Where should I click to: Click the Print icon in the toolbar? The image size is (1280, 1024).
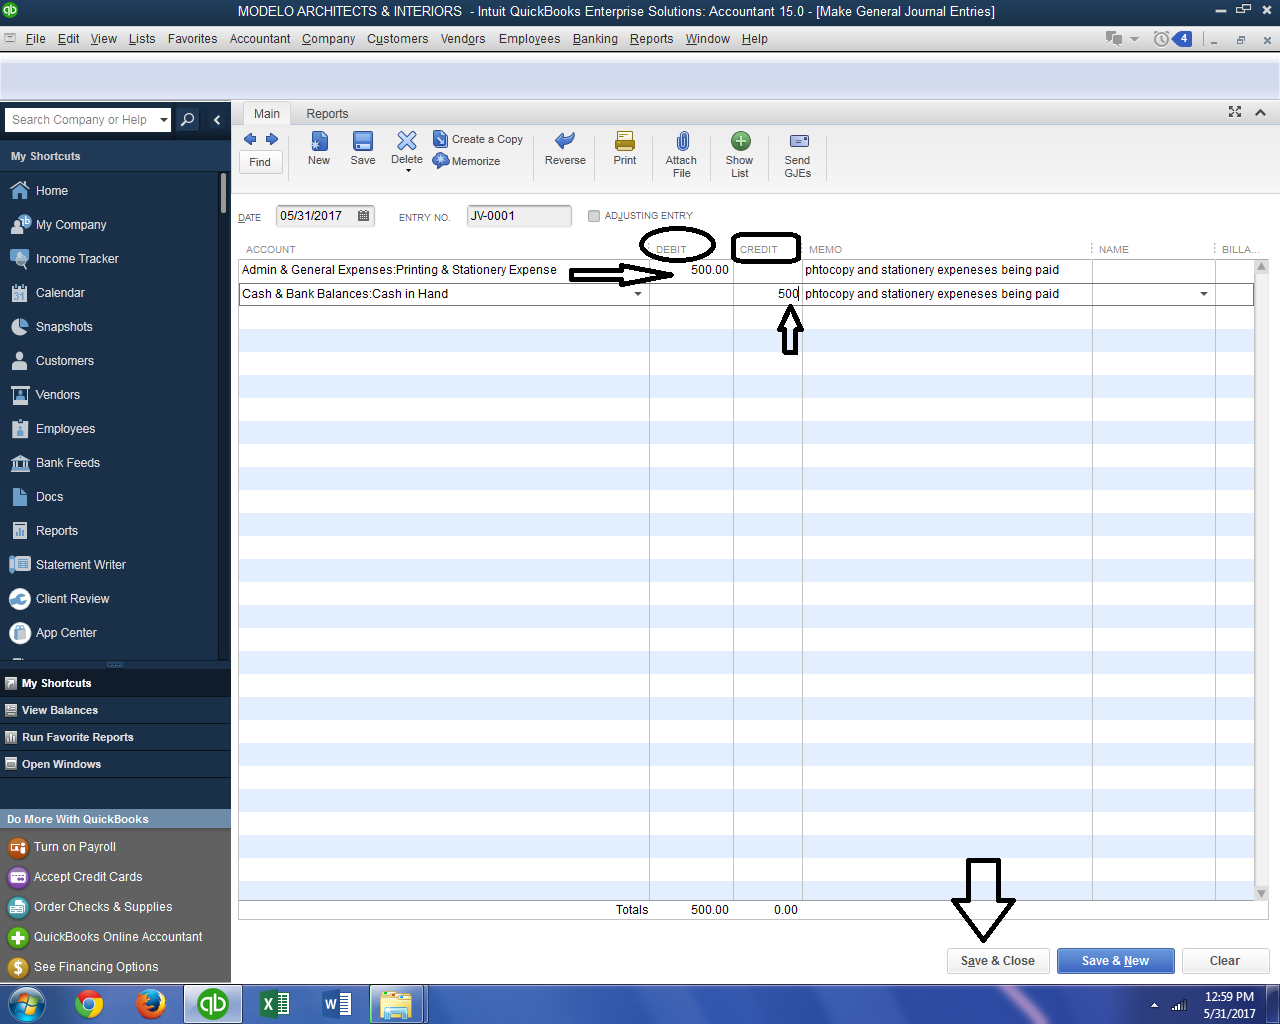coord(624,150)
